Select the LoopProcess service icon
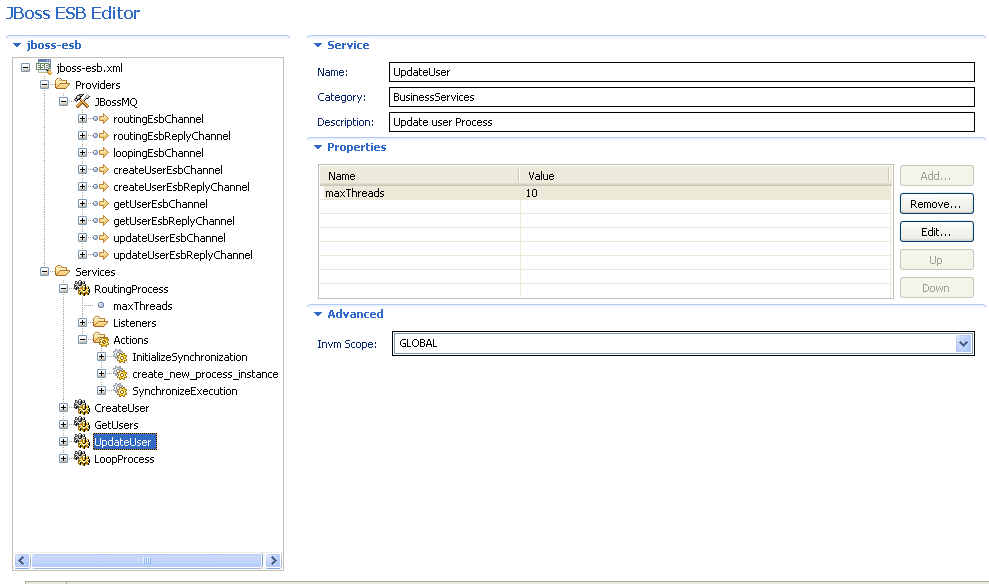This screenshot has height=584, width=989. coord(81,458)
